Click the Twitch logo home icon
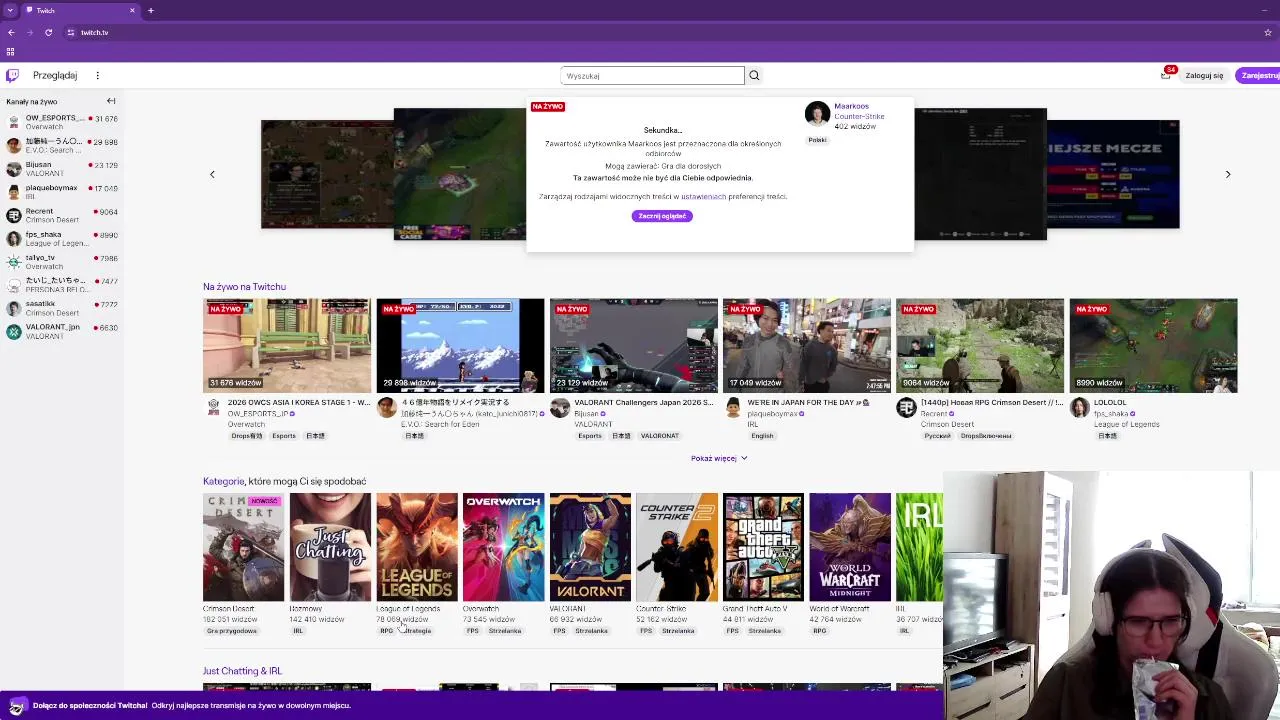1280x720 pixels. point(12,75)
